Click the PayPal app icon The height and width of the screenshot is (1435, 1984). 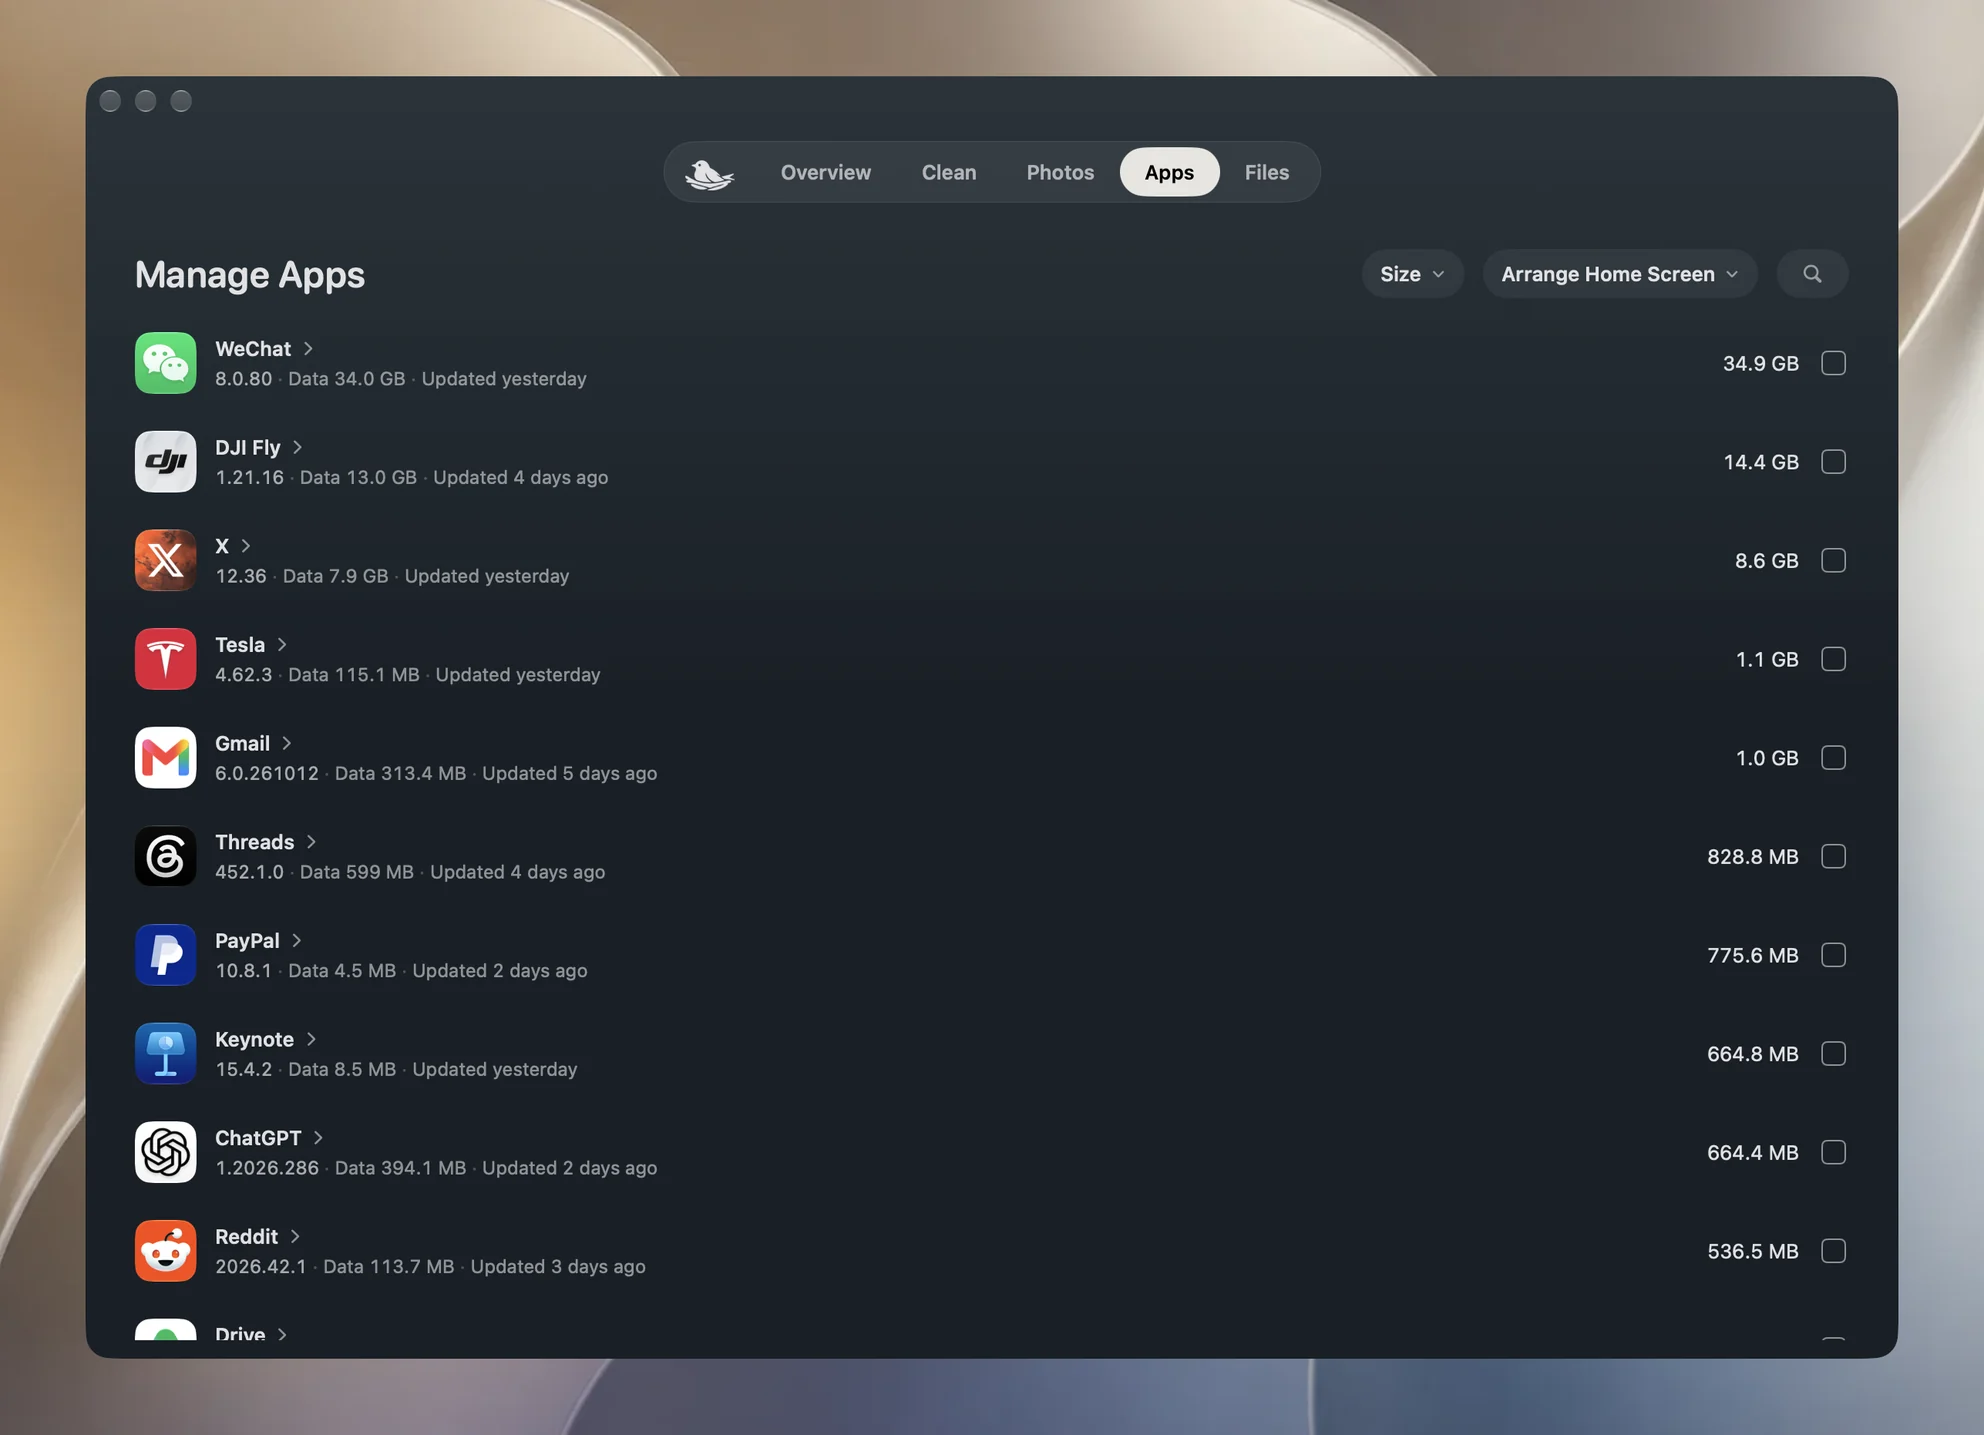(x=166, y=955)
